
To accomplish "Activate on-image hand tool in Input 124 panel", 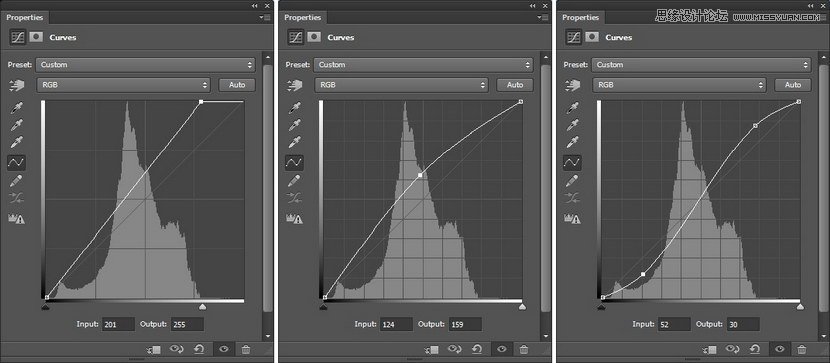I will click(295, 85).
